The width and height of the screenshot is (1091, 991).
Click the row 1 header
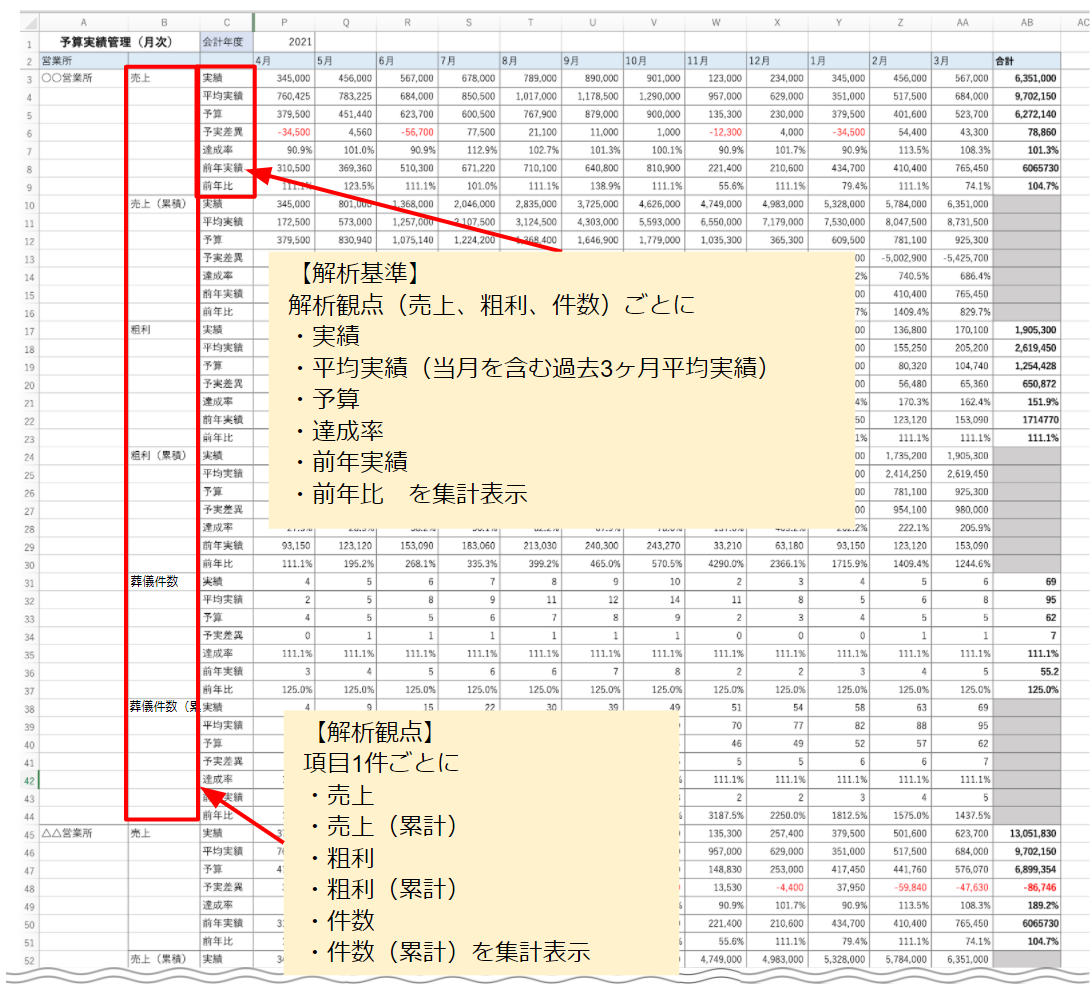[29, 43]
